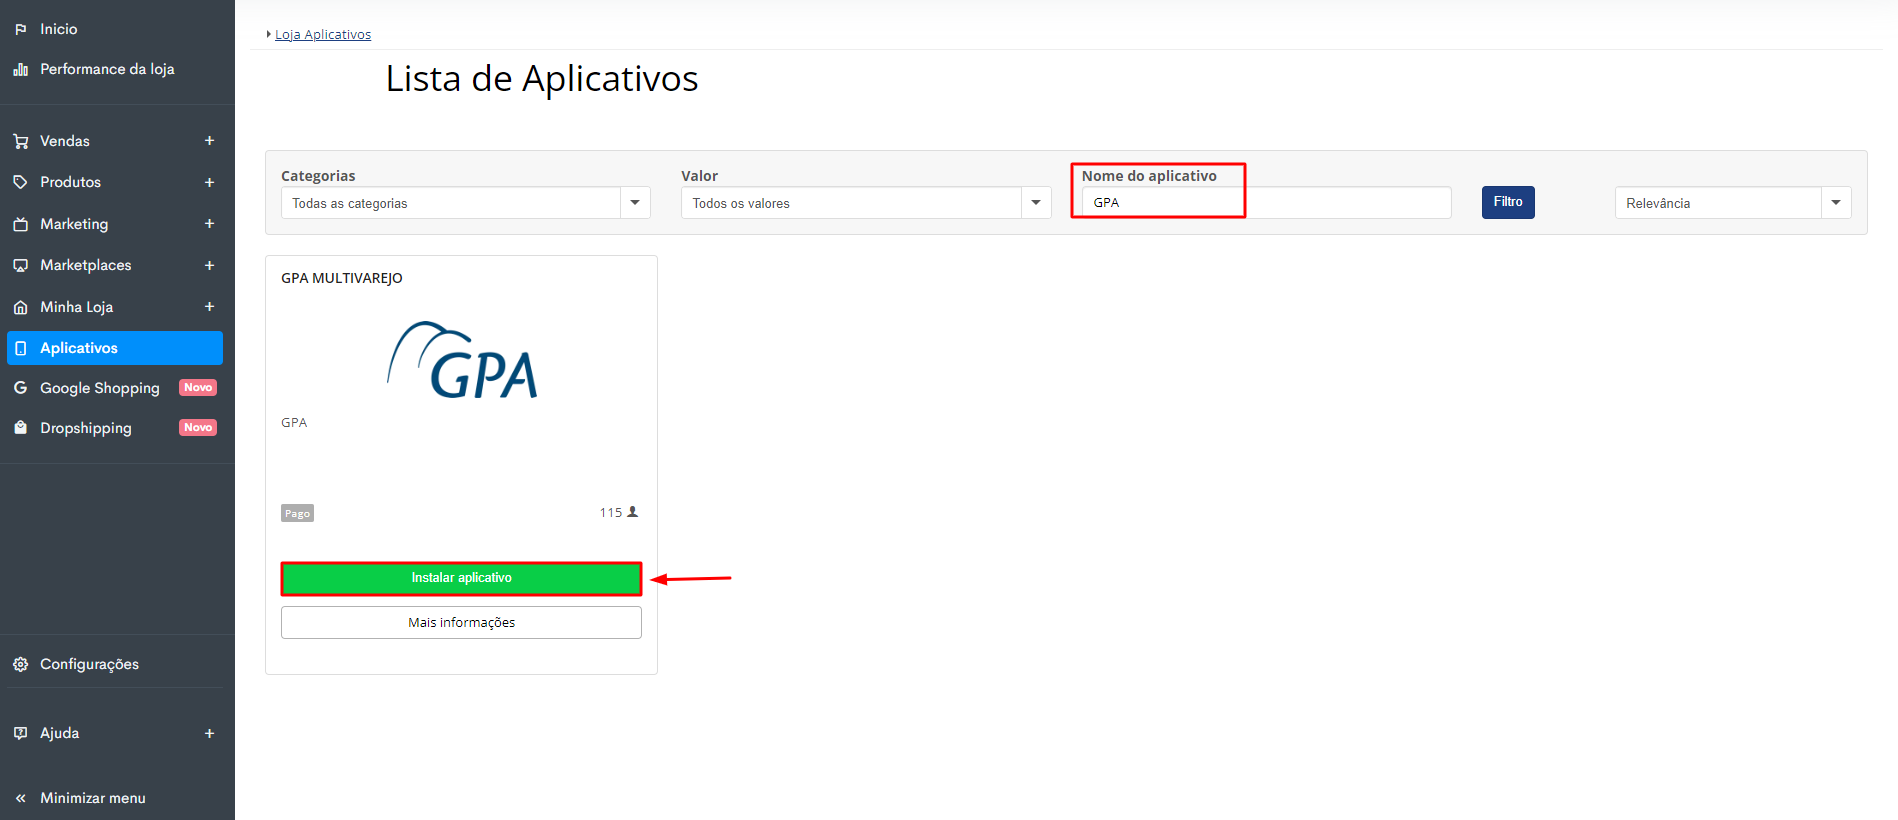The width and height of the screenshot is (1898, 820).
Task: Open Produtos menu item
Action: coord(70,182)
